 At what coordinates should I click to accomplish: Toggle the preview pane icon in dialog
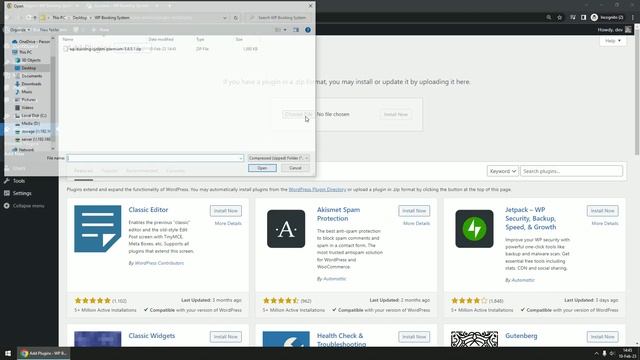(x=296, y=30)
